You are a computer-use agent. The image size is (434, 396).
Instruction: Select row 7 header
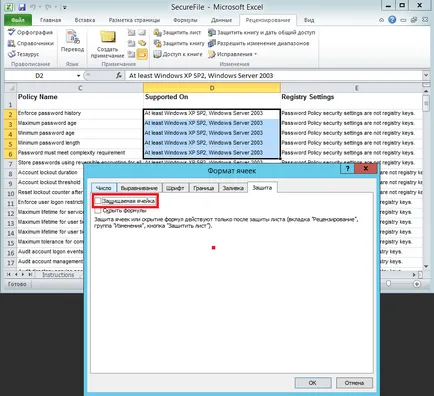pyautogui.click(x=10, y=164)
